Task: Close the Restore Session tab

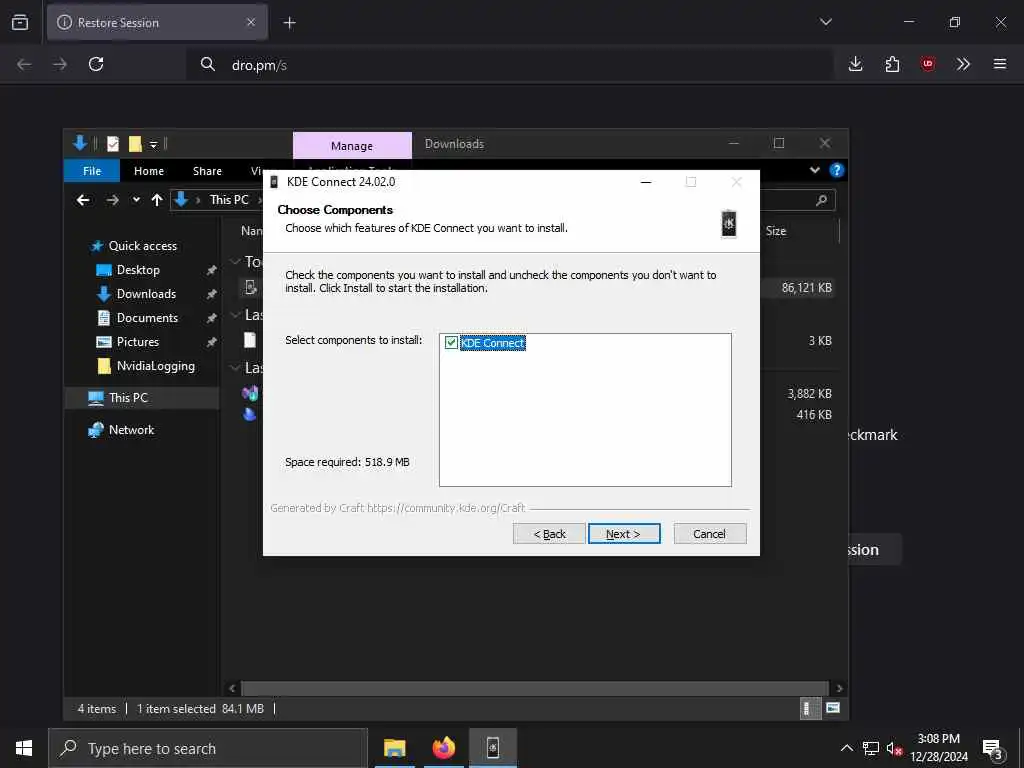Action: [251, 22]
